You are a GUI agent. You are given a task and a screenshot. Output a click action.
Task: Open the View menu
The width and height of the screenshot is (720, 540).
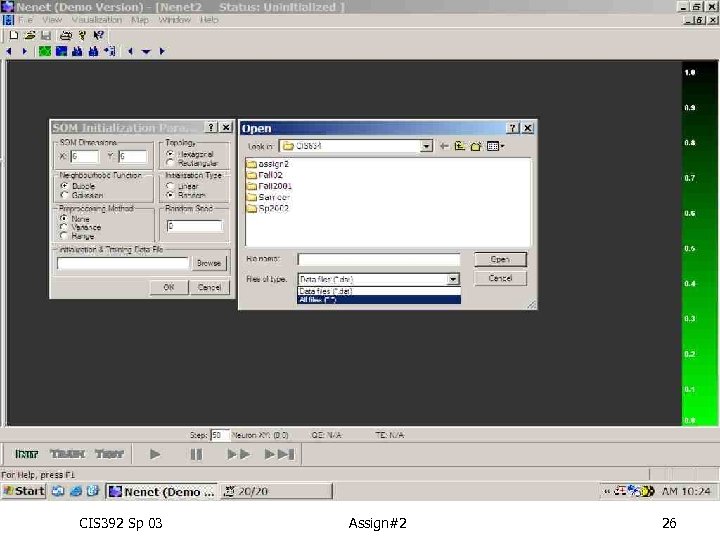52,20
